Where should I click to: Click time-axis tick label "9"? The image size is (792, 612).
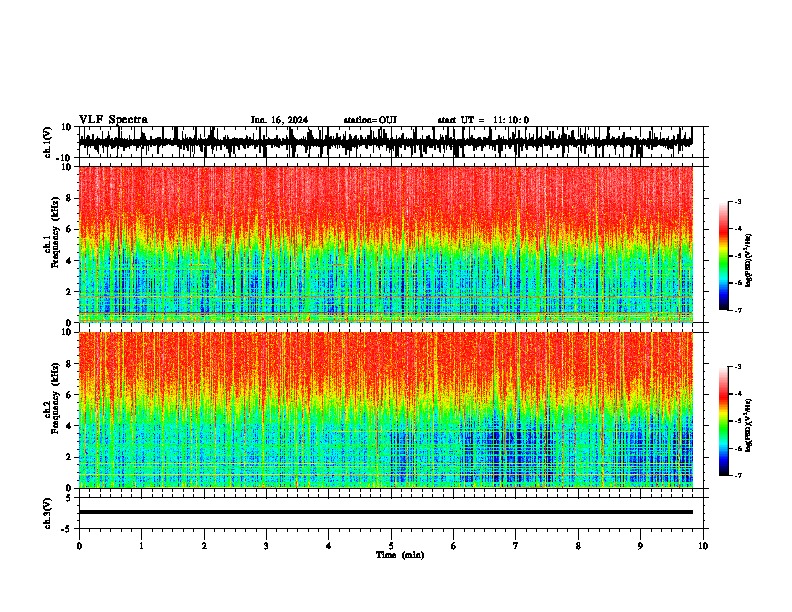click(640, 546)
